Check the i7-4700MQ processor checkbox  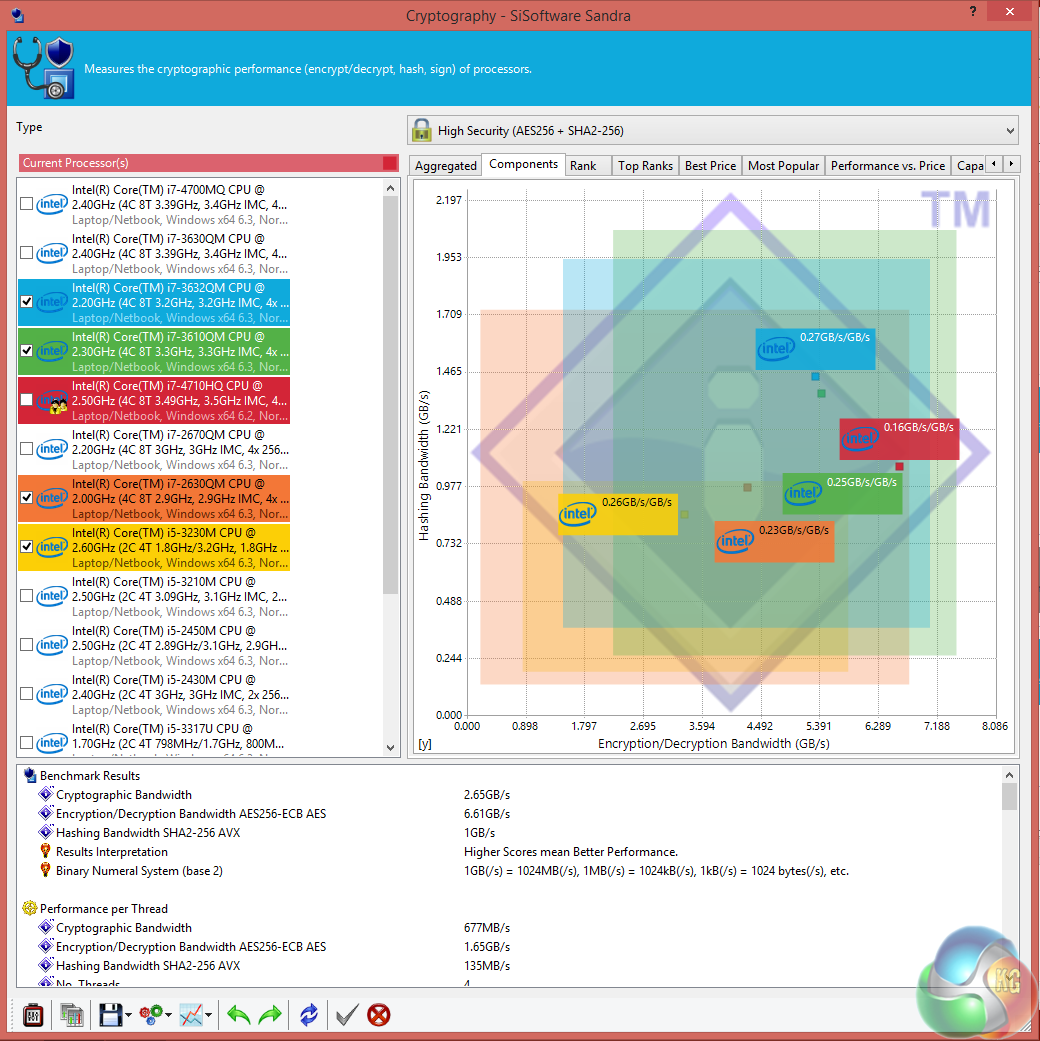click(27, 204)
